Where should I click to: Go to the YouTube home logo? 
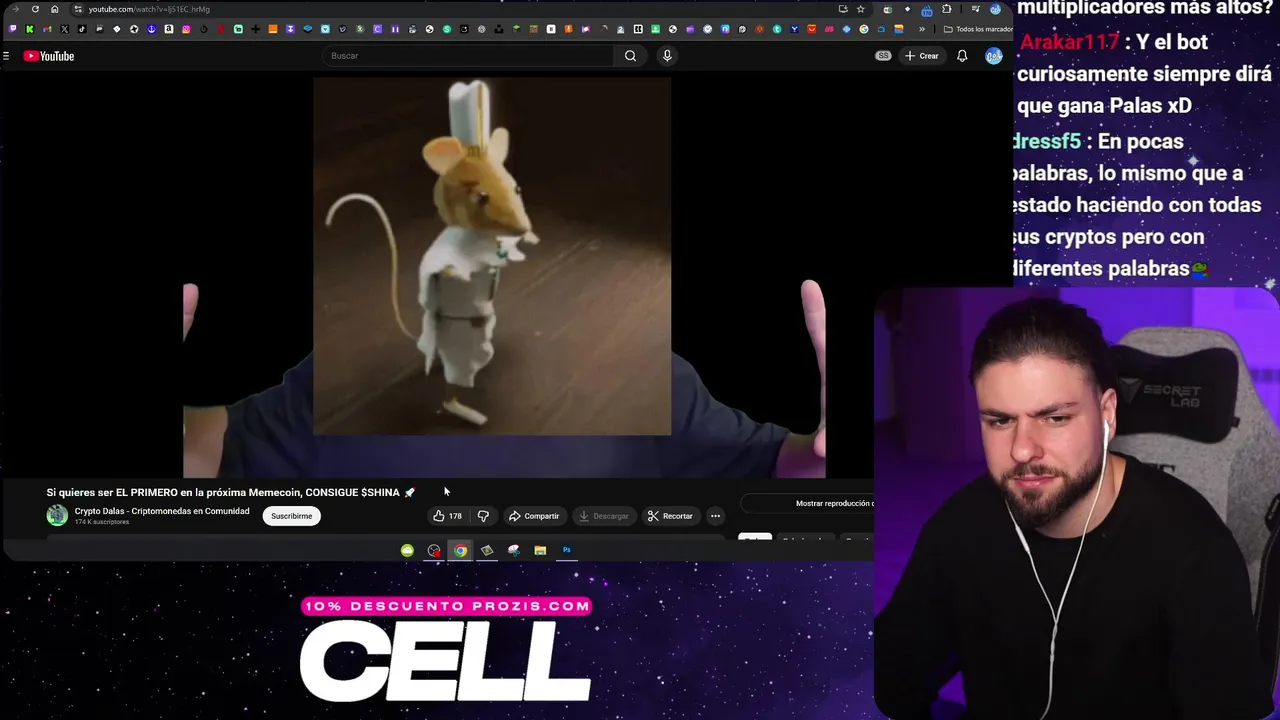tap(49, 56)
